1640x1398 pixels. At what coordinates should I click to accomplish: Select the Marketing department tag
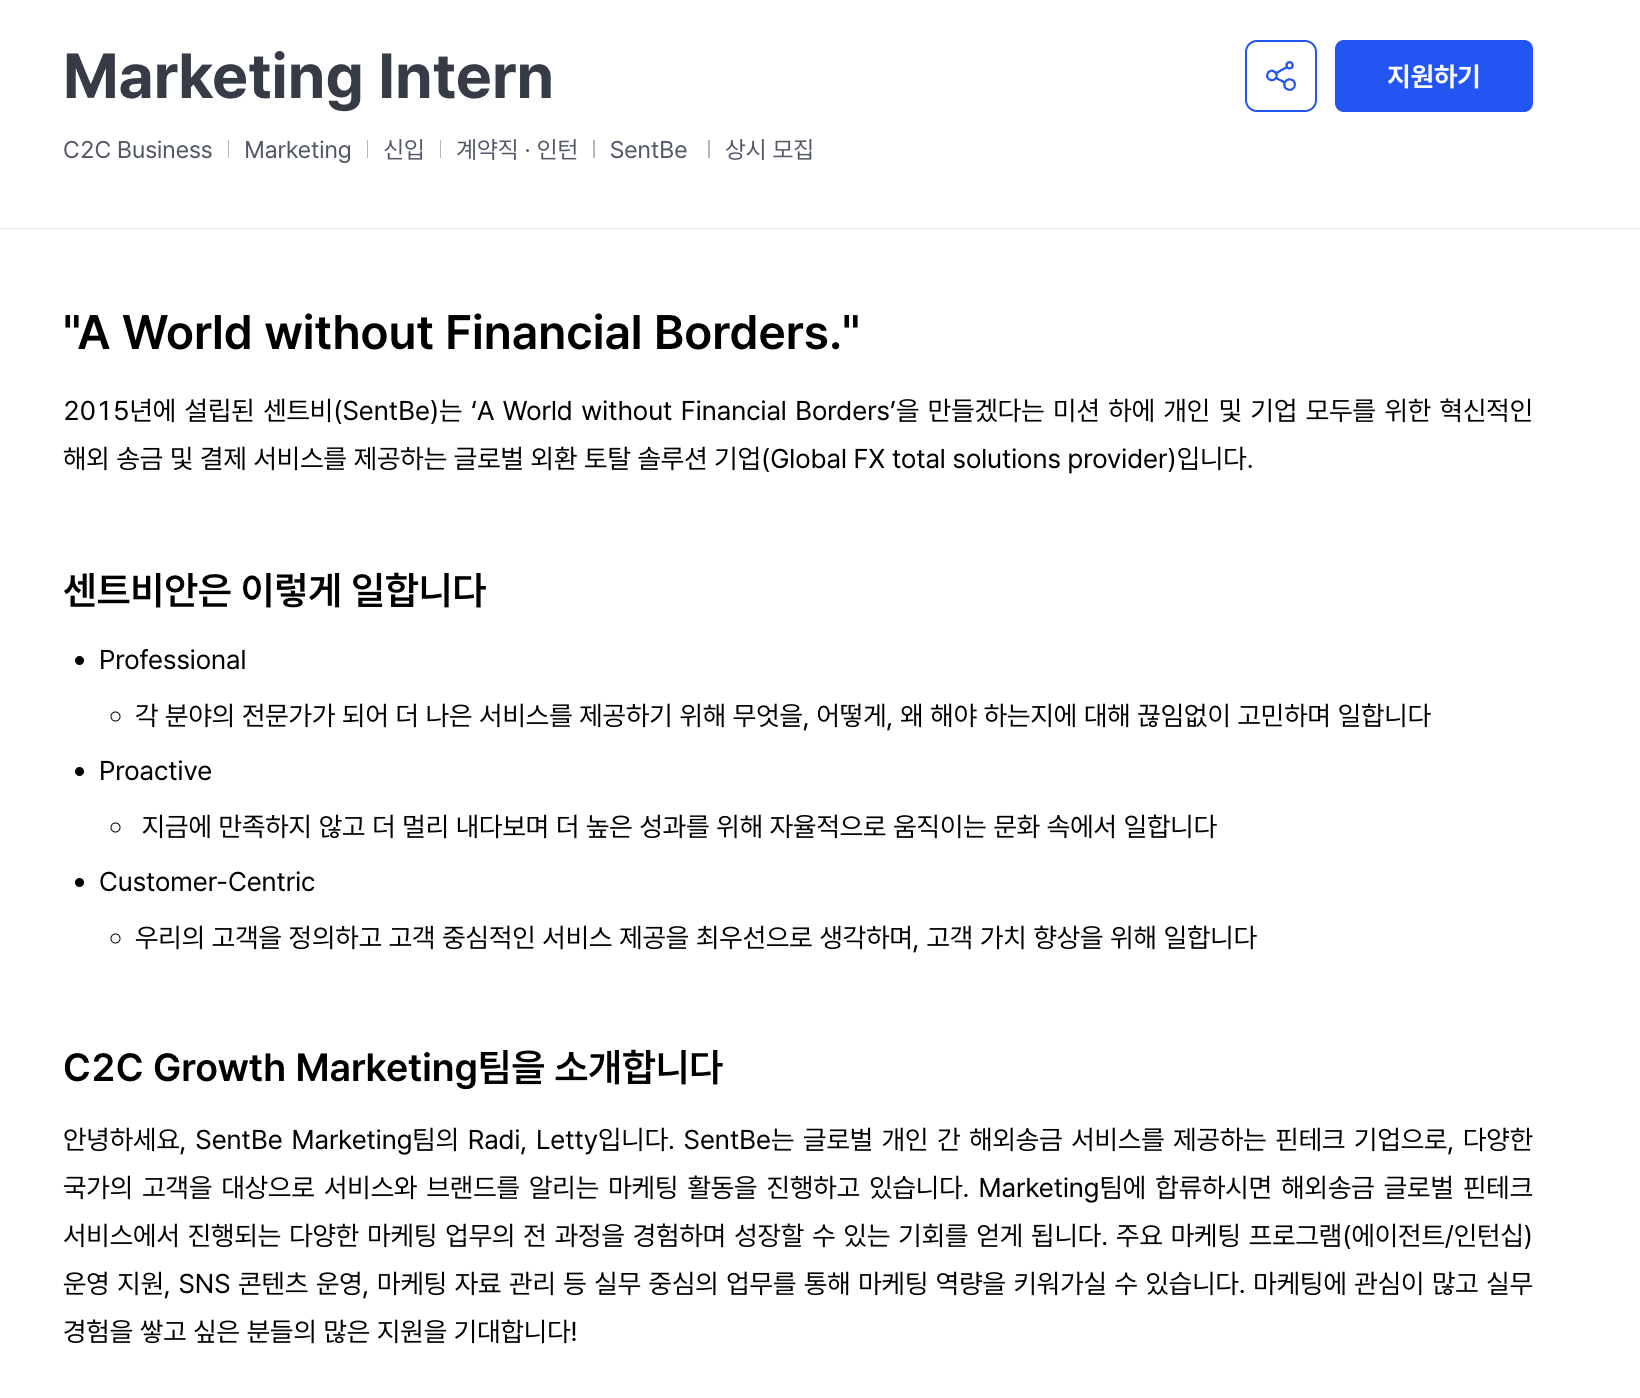pyautogui.click(x=297, y=150)
